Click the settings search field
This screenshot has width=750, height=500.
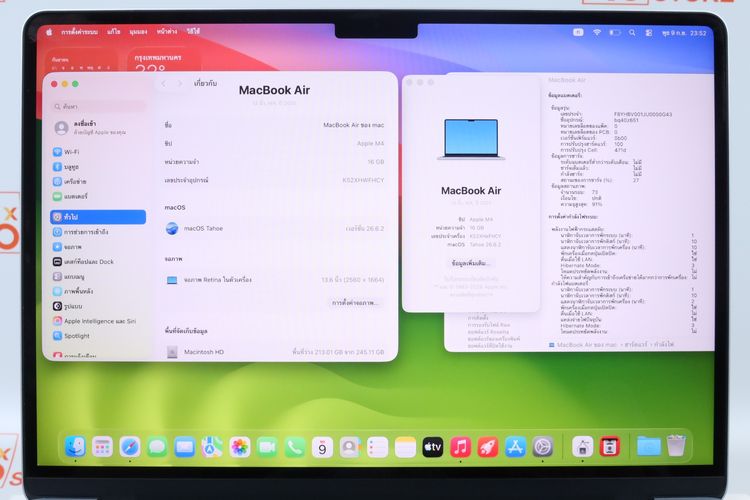(98, 106)
